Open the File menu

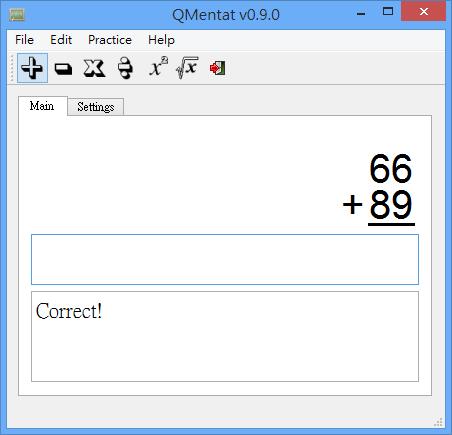pos(24,40)
